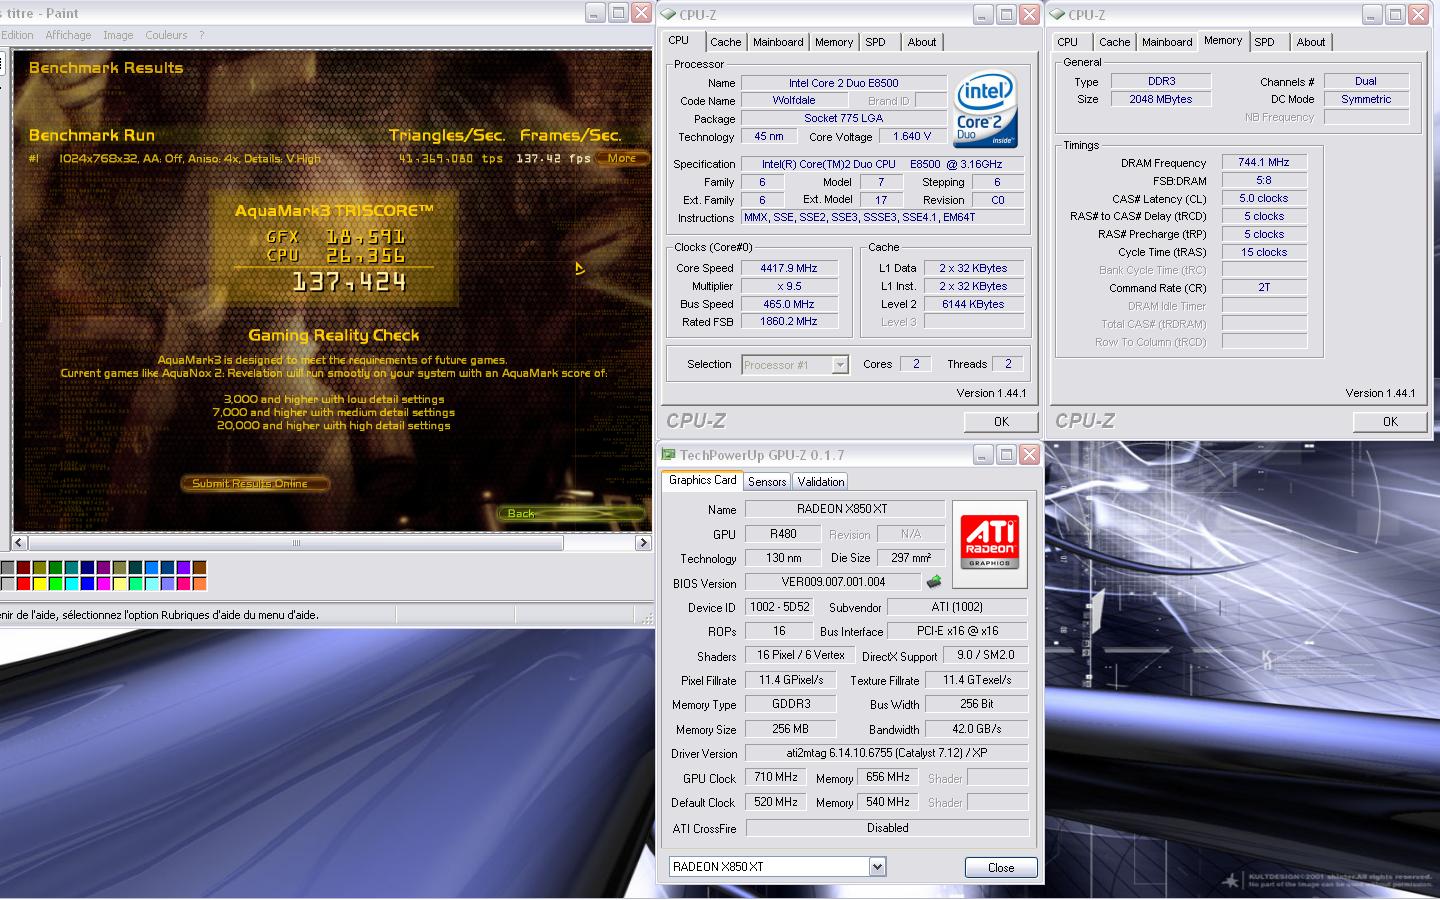Click OK in the right CPU-Z window
Image resolution: width=1440 pixels, height=900 pixels.
(1390, 422)
